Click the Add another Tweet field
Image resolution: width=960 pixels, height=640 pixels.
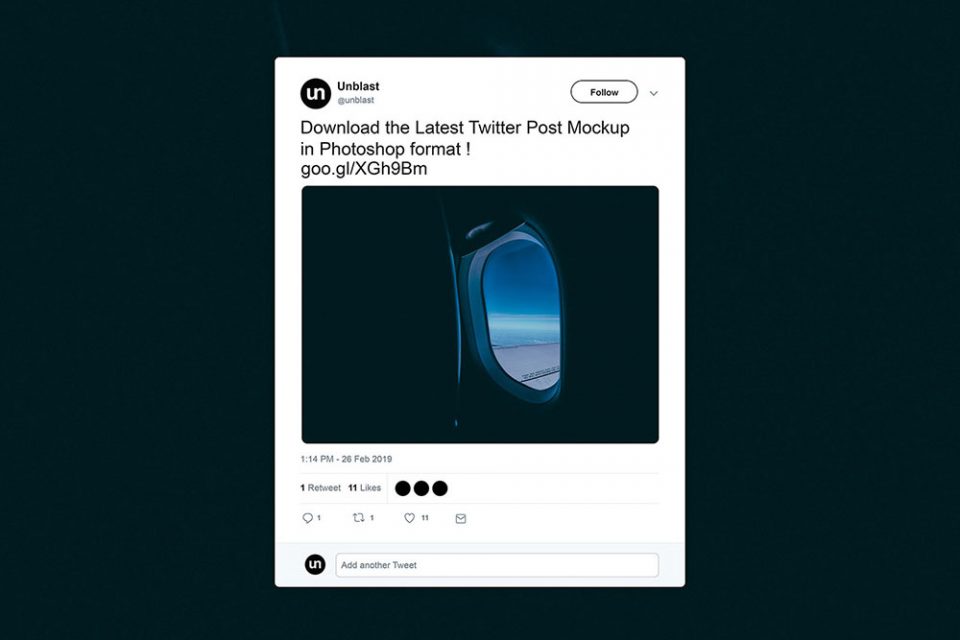pos(497,565)
